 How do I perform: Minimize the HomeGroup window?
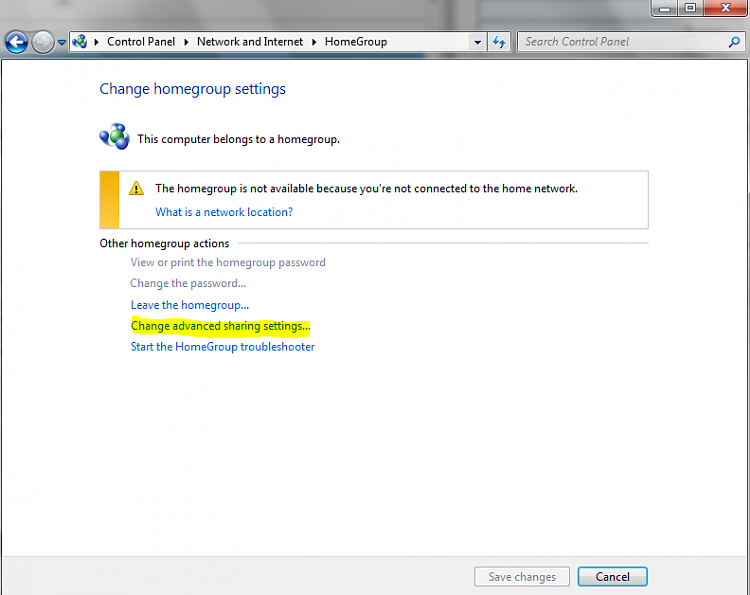tap(664, 8)
